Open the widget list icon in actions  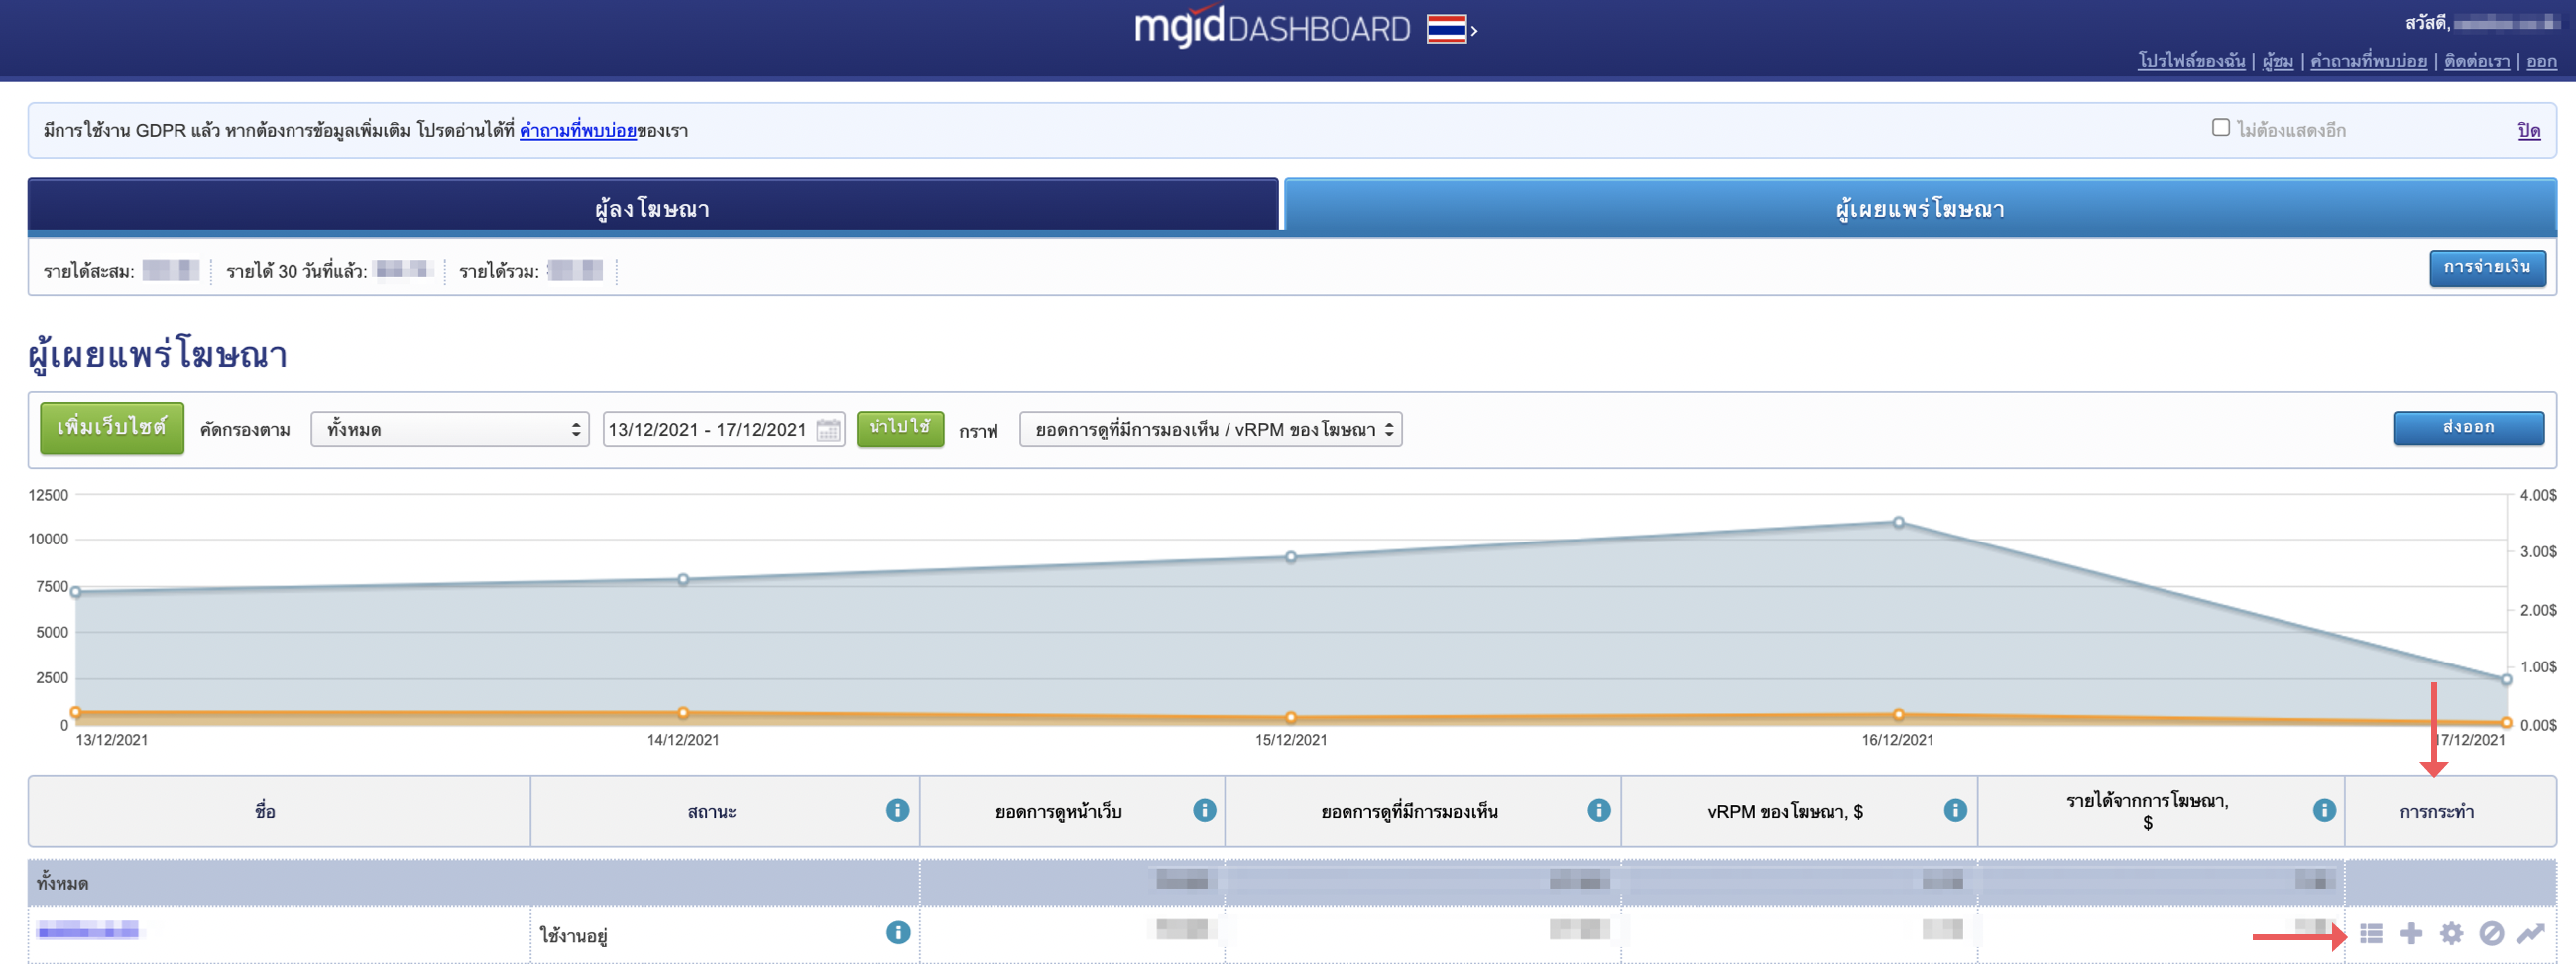pos(2371,933)
